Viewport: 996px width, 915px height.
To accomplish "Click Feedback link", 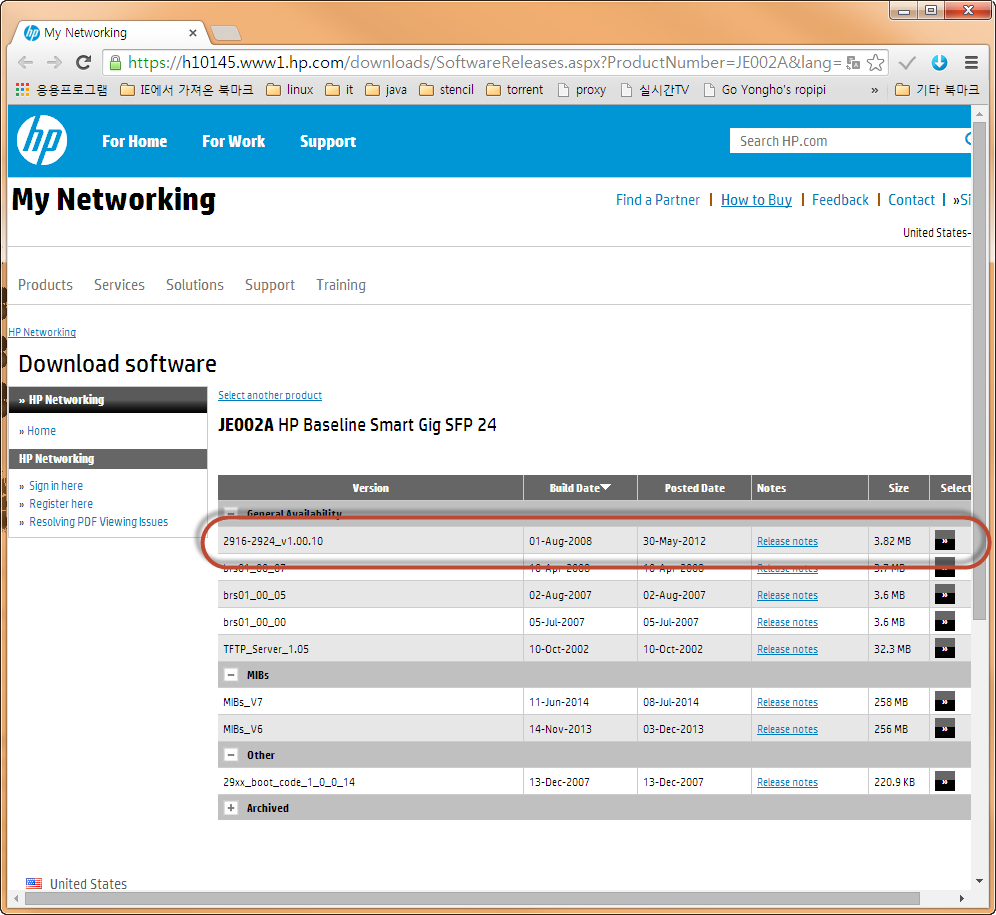I will 840,200.
